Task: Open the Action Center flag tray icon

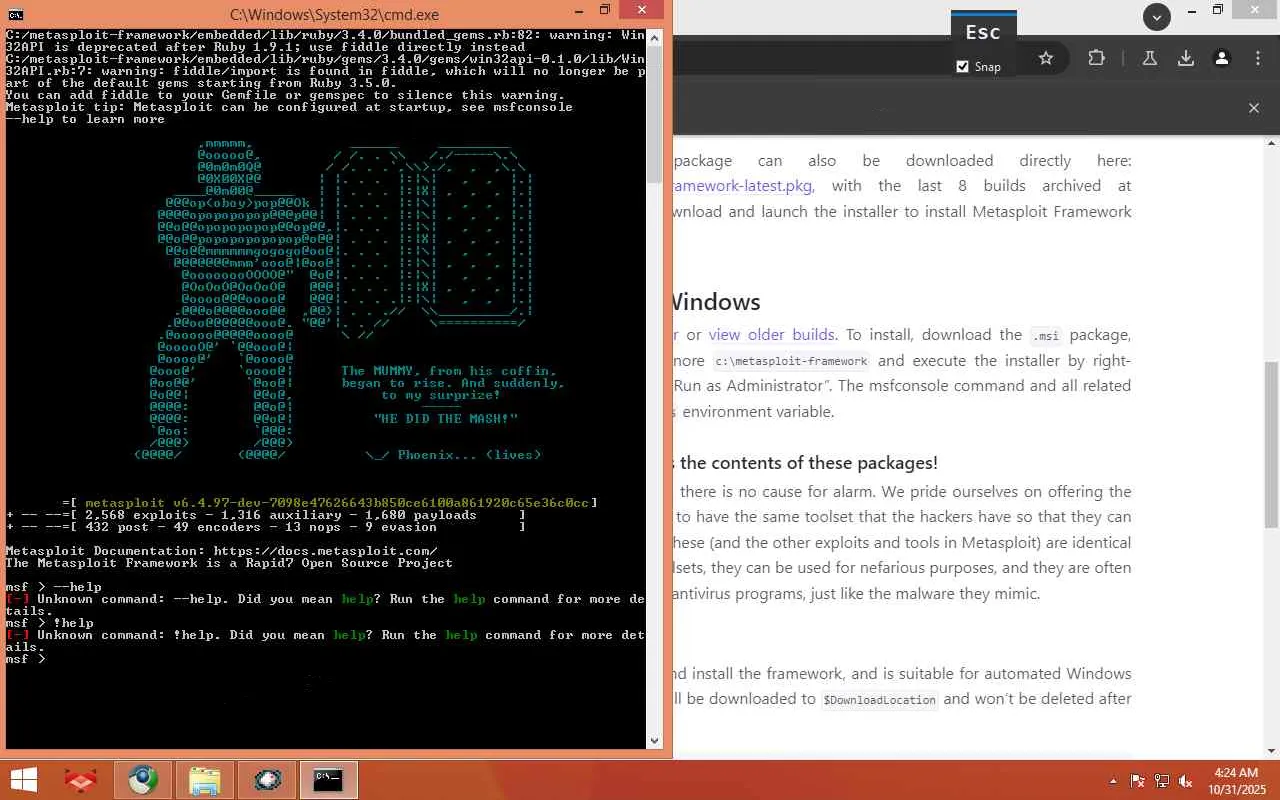Action: 1138,781
